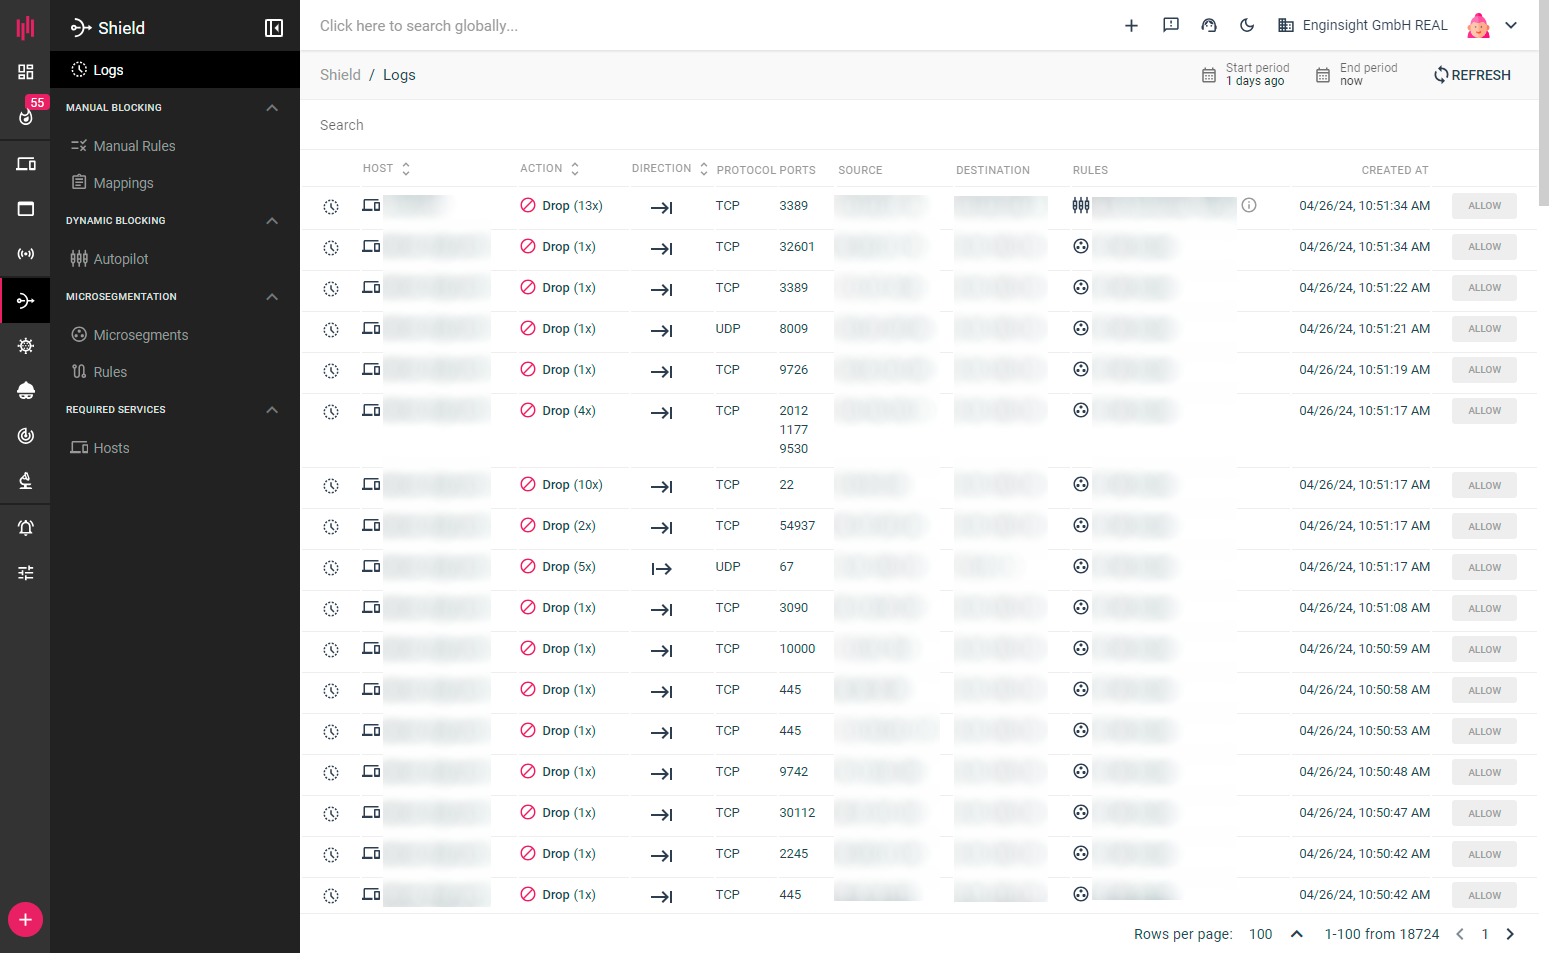The height and width of the screenshot is (953, 1549).
Task: Open the feedback chat bubble icon
Action: [x=1170, y=26]
